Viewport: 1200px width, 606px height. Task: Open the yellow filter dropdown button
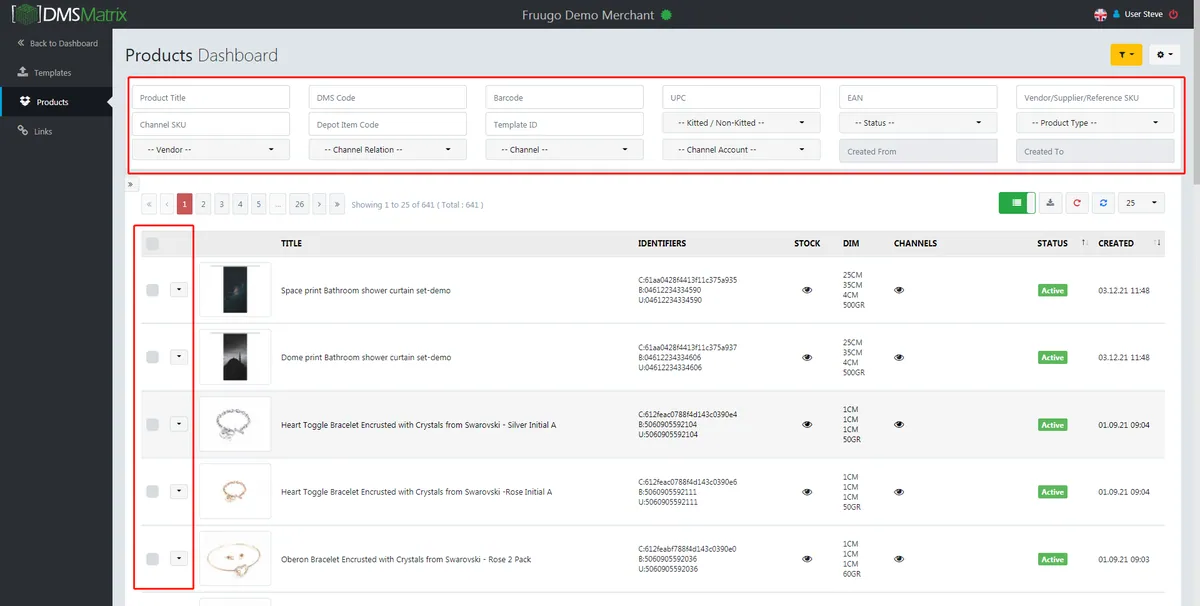(x=1126, y=55)
